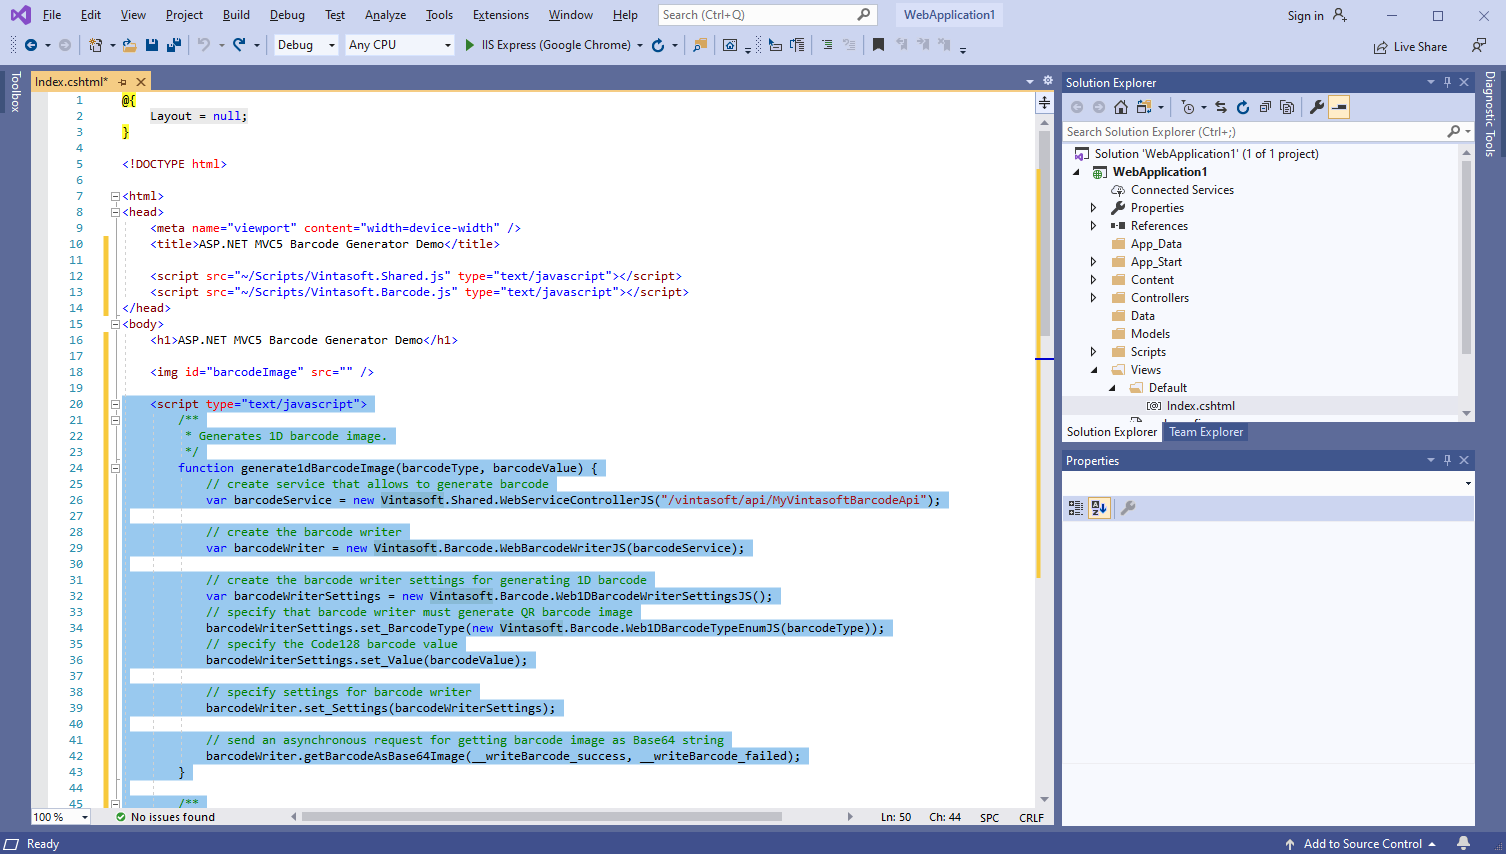The image size is (1506, 854).
Task: Refresh the Solution Explorer tree
Action: click(1243, 107)
